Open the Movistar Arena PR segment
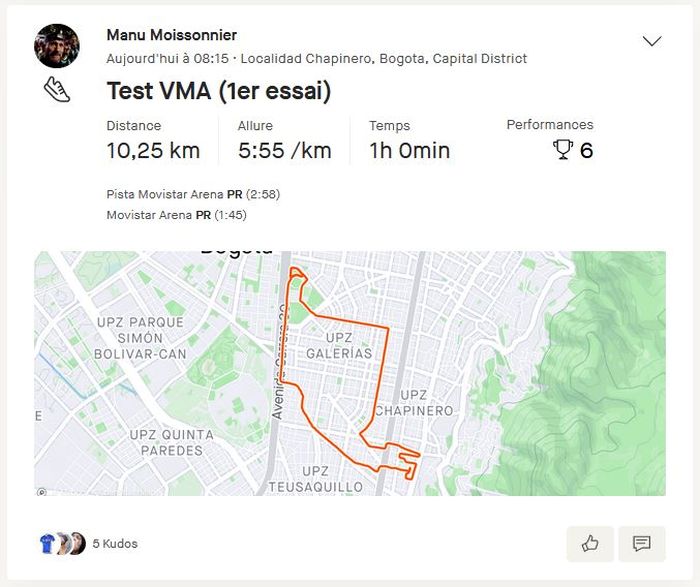The width and height of the screenshot is (700, 587). pos(150,215)
